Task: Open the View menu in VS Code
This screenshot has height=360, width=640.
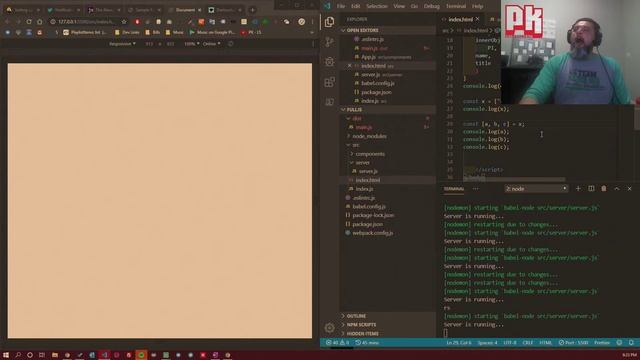Action: (399, 6)
